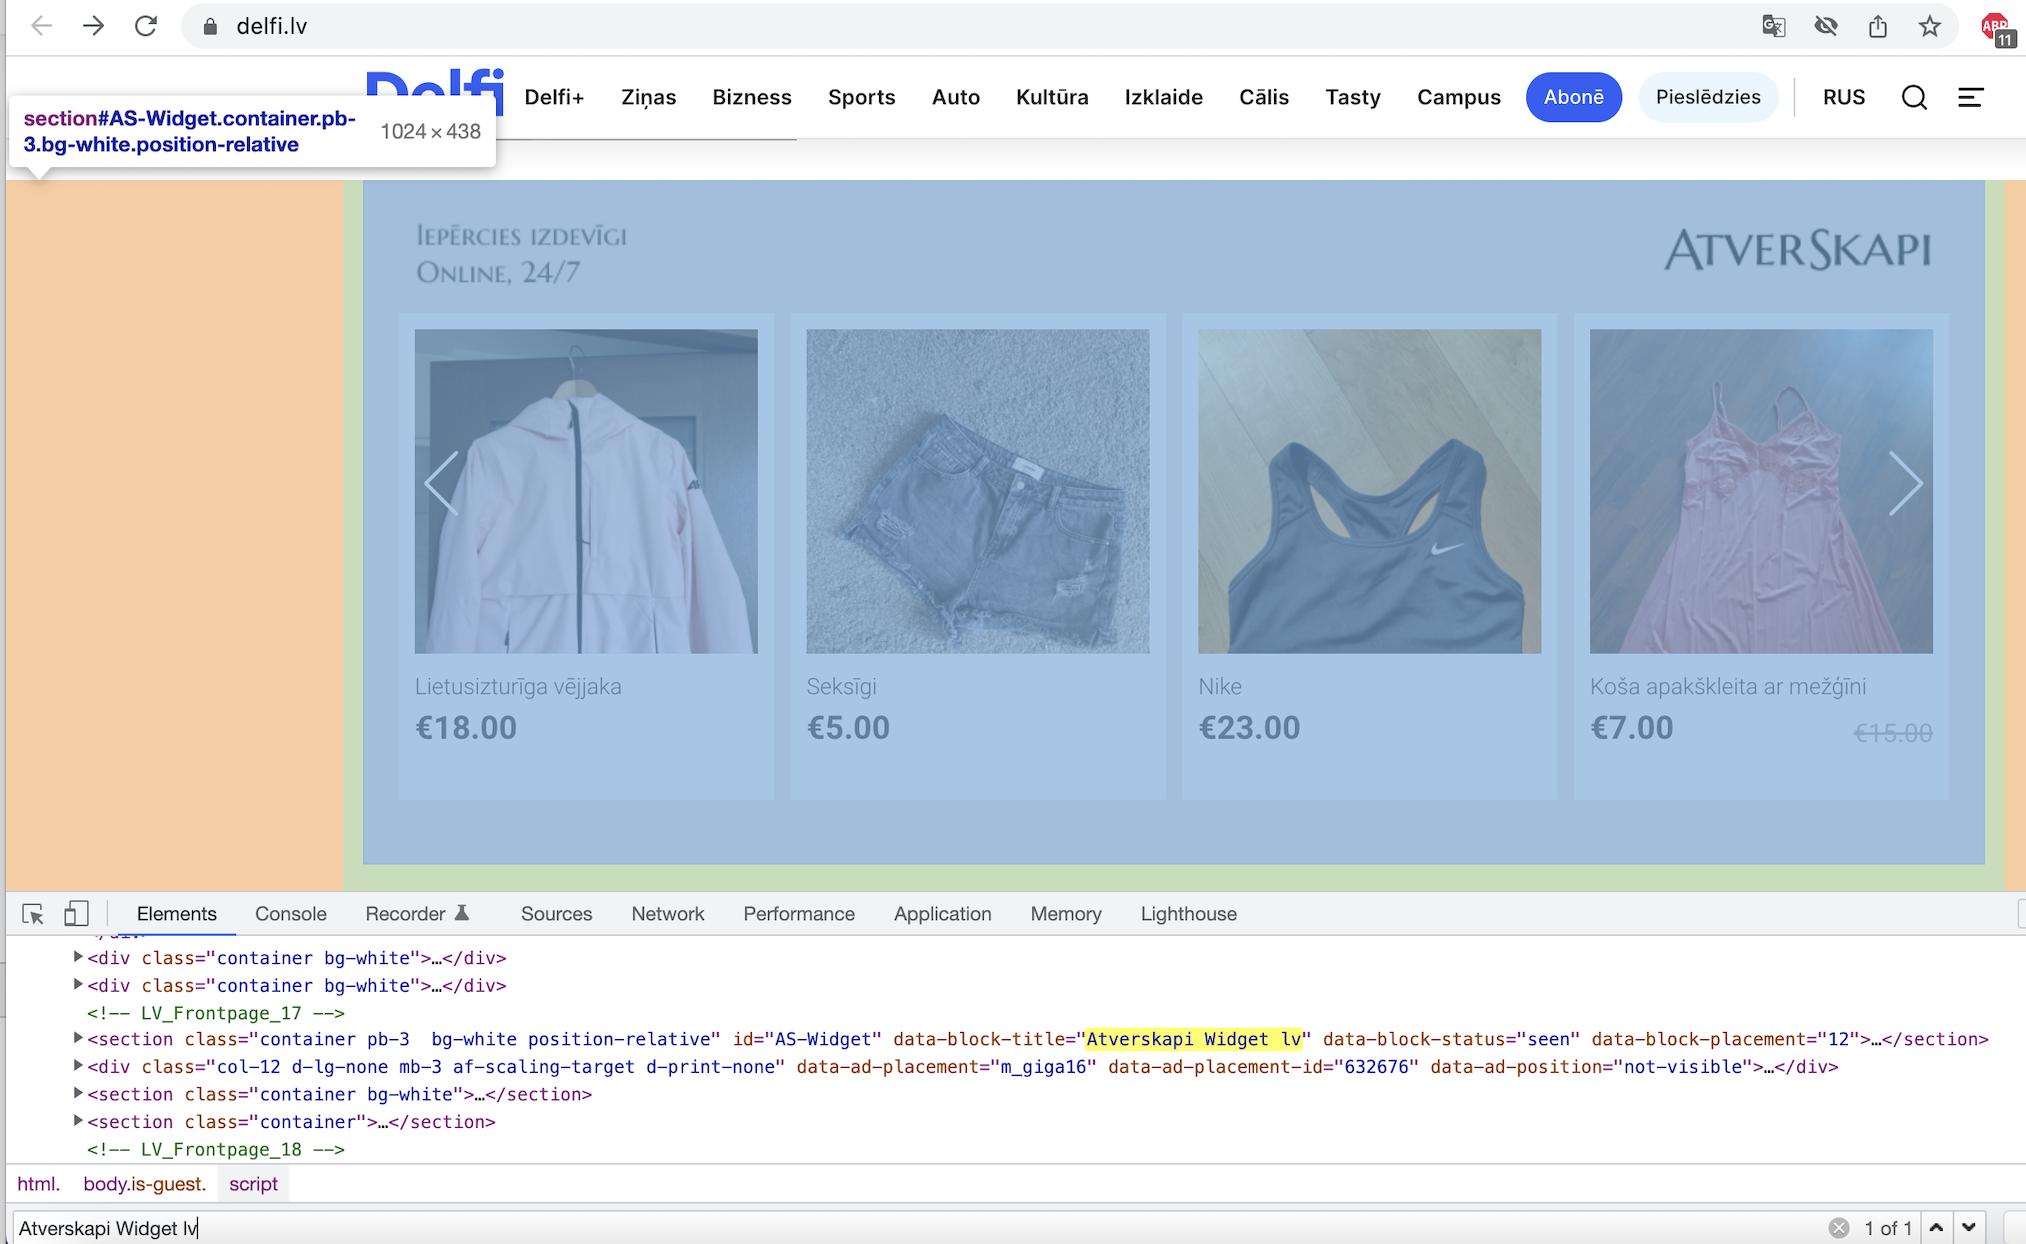Click the lock icon in address bar

tap(210, 27)
